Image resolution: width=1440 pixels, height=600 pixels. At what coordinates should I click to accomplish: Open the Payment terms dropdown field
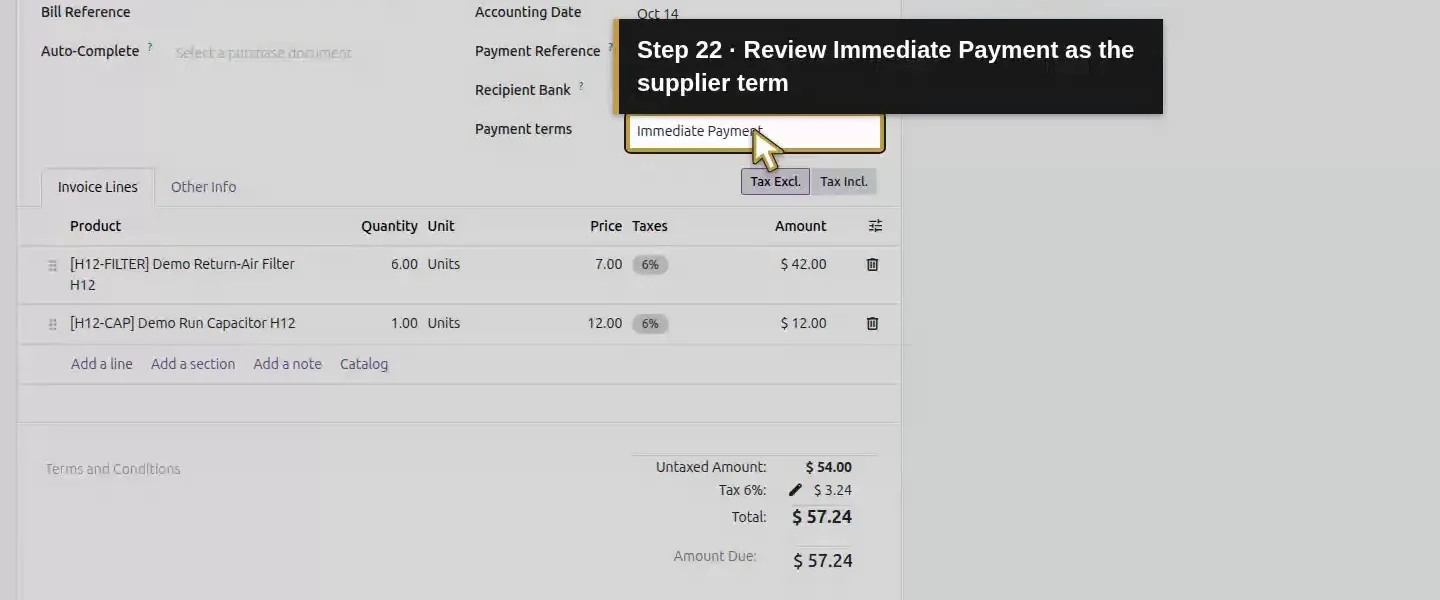click(x=755, y=132)
